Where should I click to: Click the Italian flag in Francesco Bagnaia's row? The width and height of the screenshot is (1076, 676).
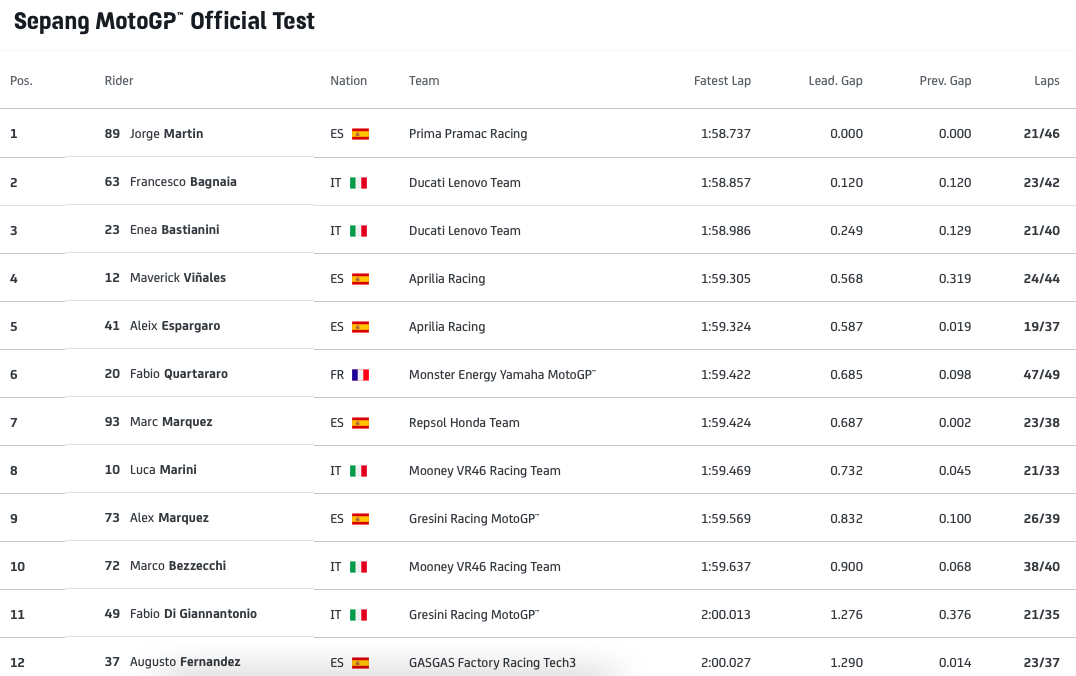pyautogui.click(x=358, y=183)
